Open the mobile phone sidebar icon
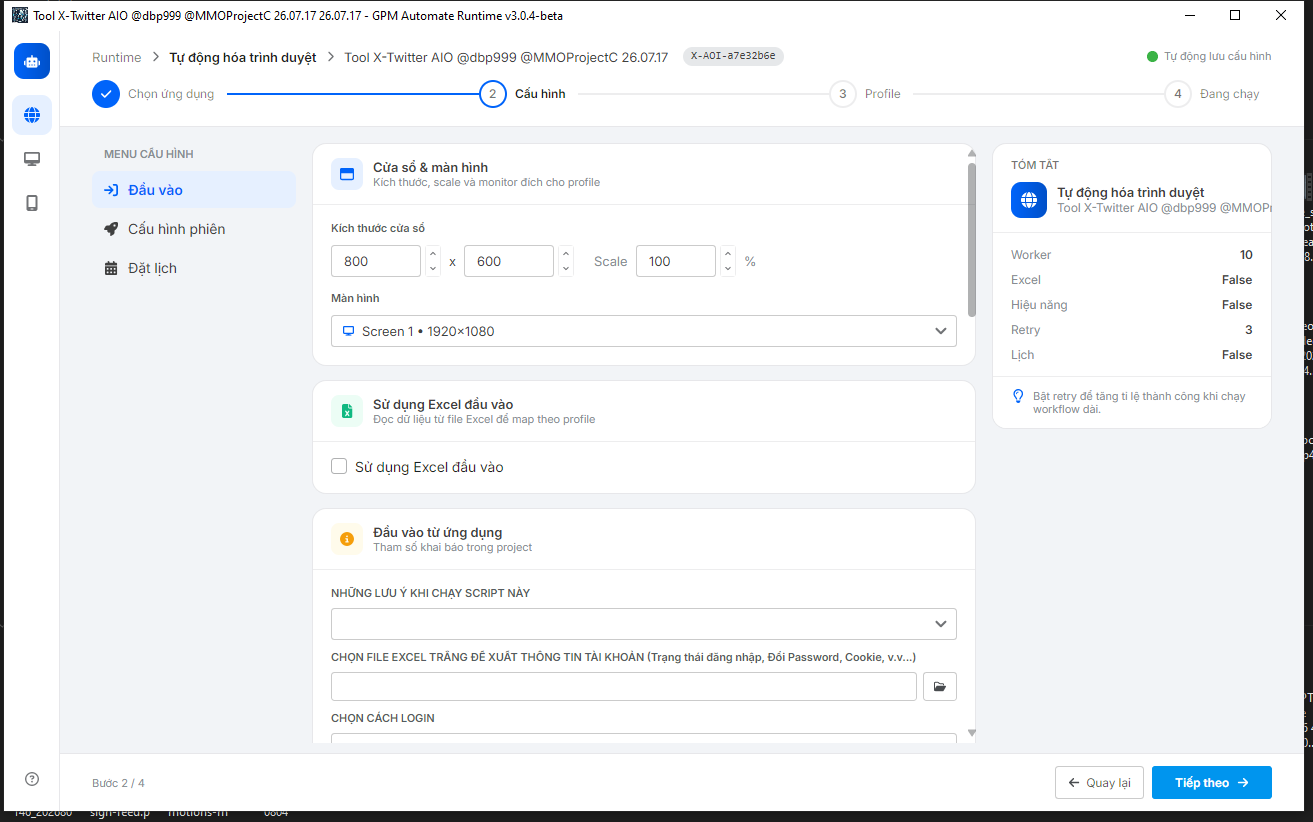The image size is (1313, 822). coord(32,203)
